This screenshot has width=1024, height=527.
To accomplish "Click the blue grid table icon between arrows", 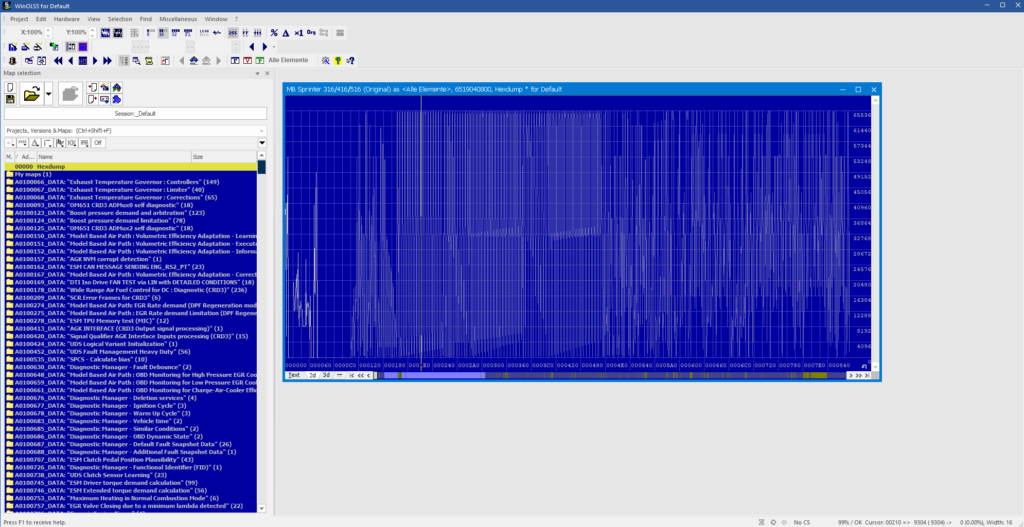I will pos(82,61).
